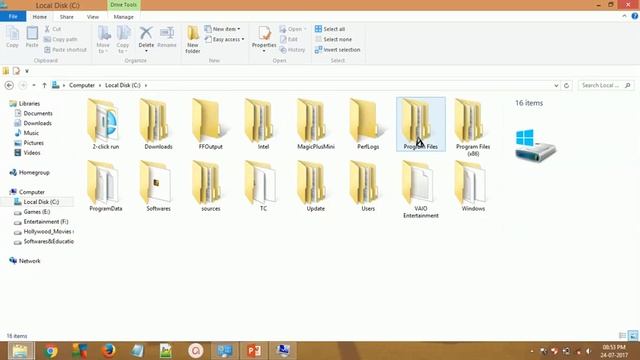Open the File tab

pyautogui.click(x=13, y=16)
